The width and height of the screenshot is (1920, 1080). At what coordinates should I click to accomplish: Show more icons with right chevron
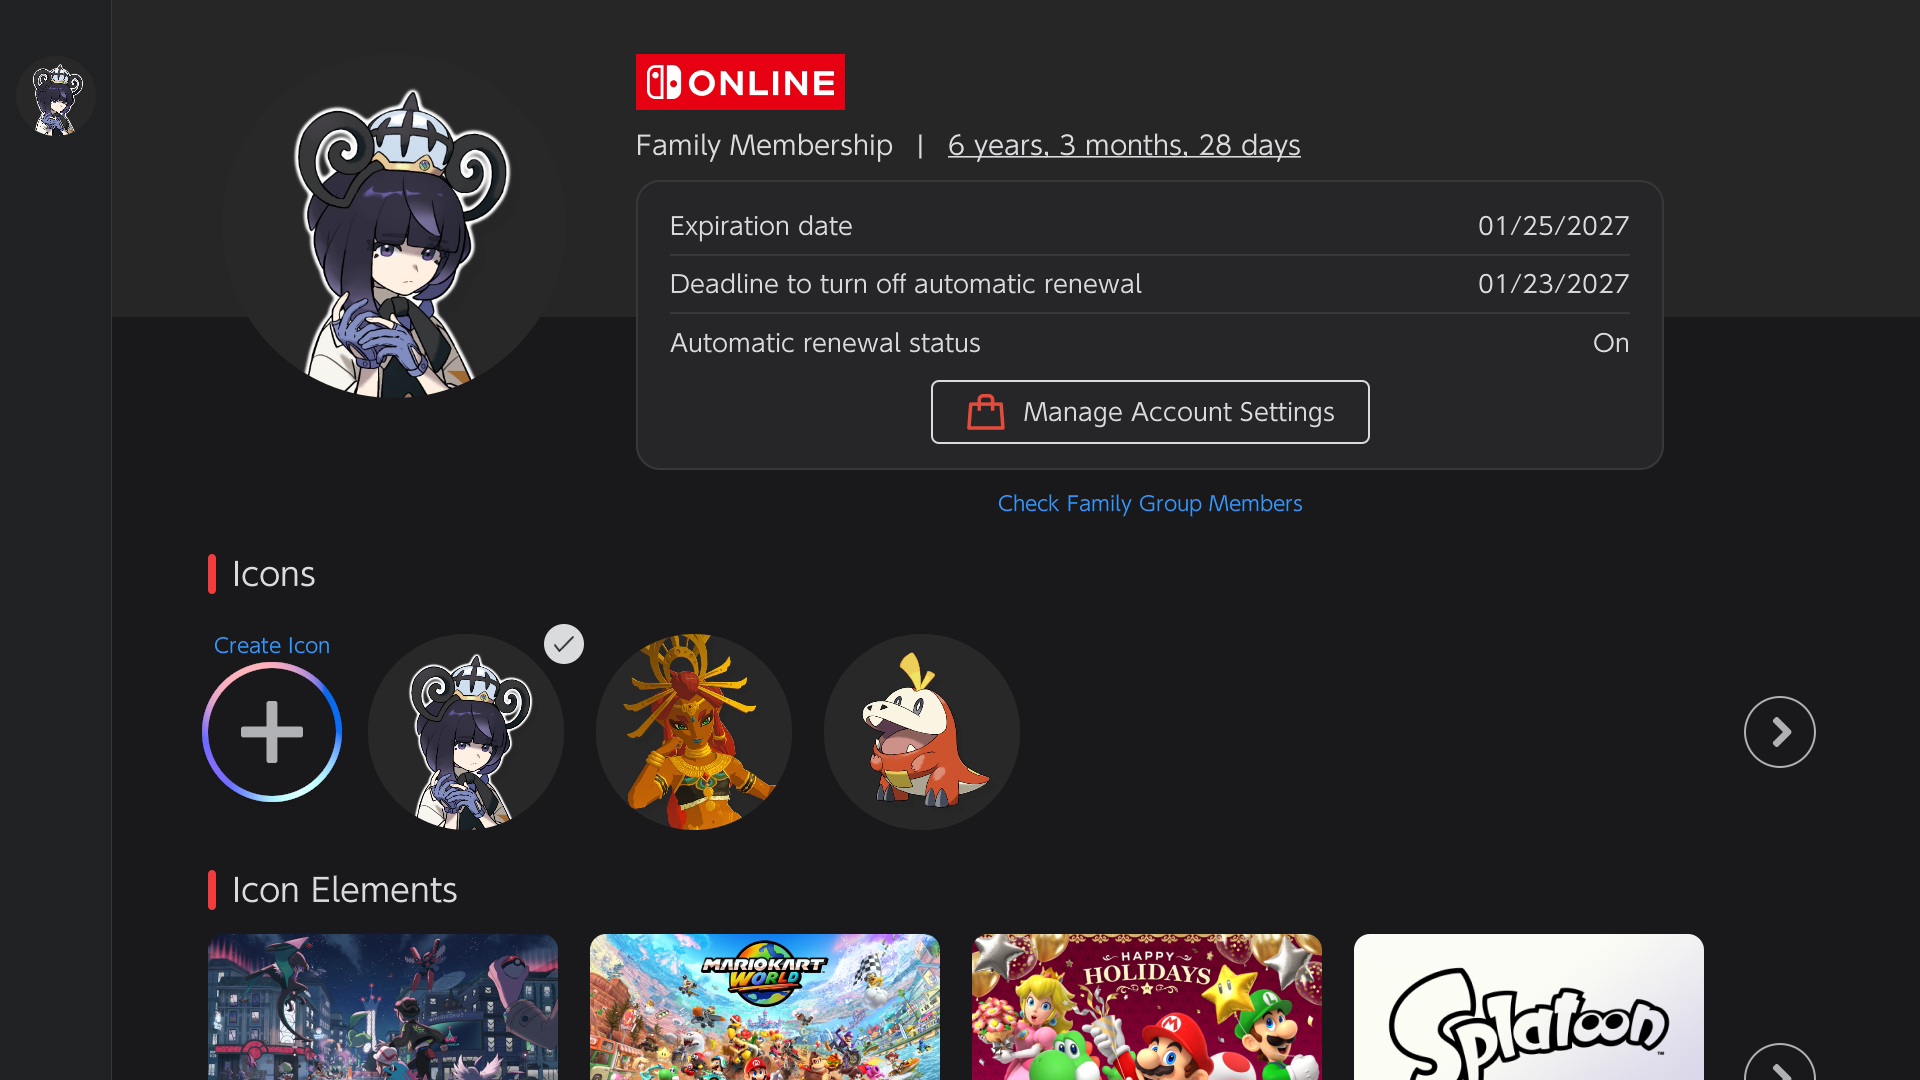tap(1780, 732)
